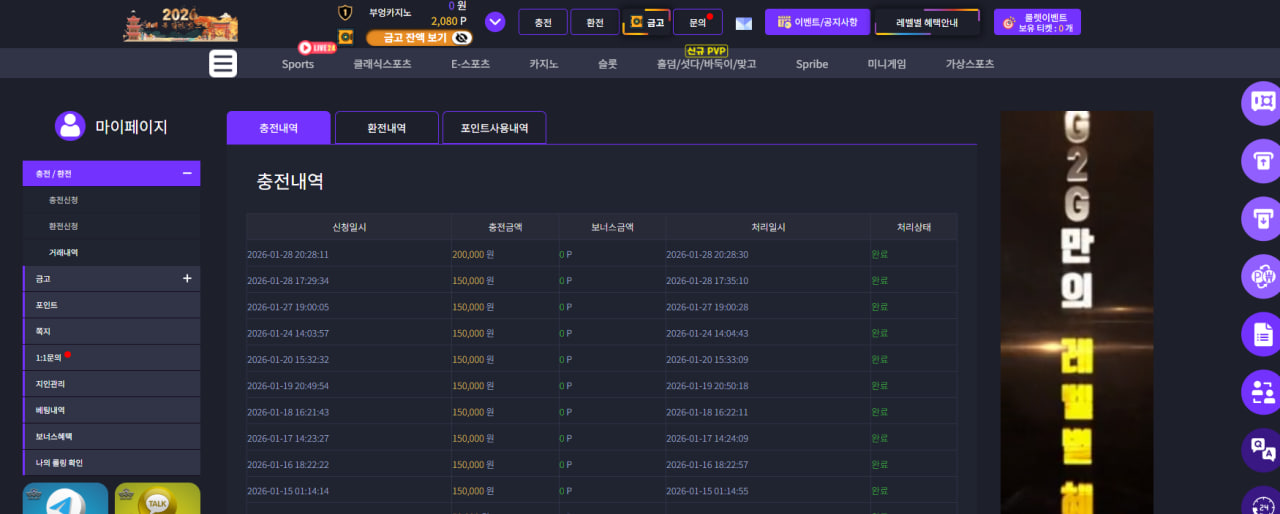
Task: Open the PW change floating icon
Action: 1262,277
